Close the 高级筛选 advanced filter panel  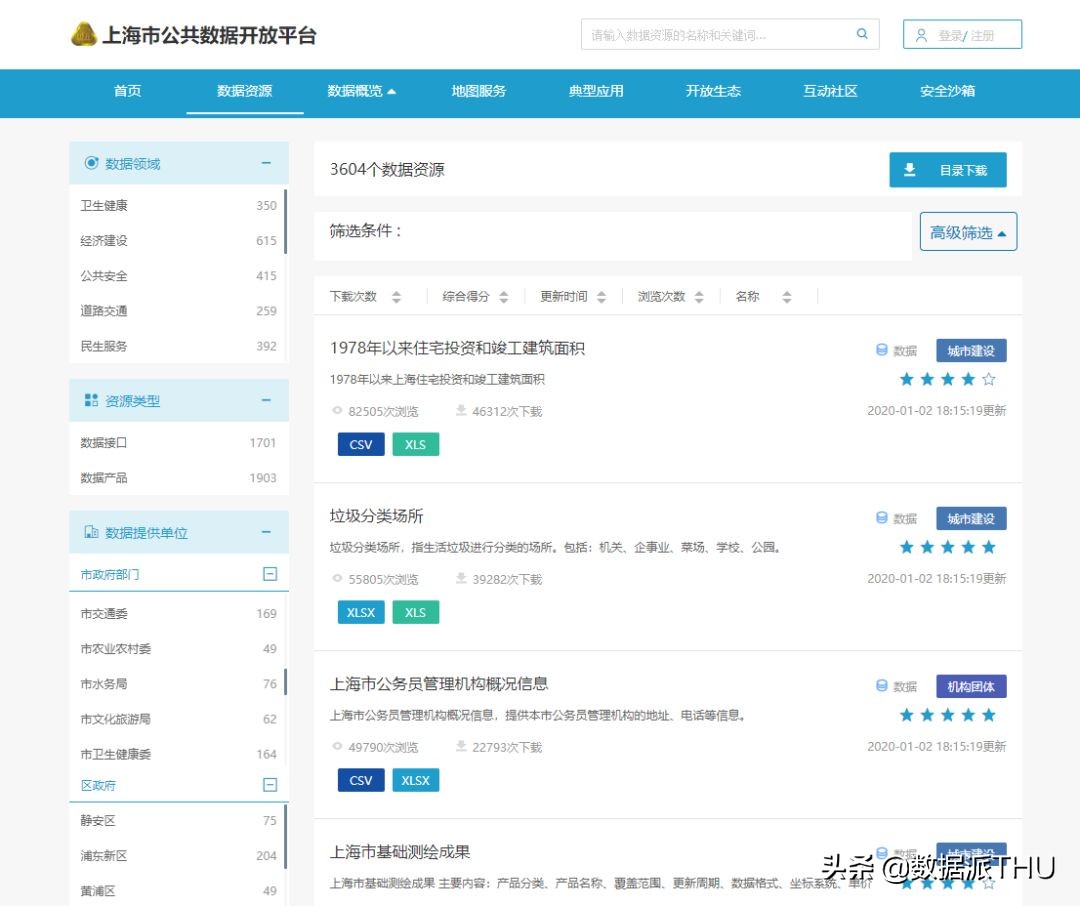(x=967, y=231)
